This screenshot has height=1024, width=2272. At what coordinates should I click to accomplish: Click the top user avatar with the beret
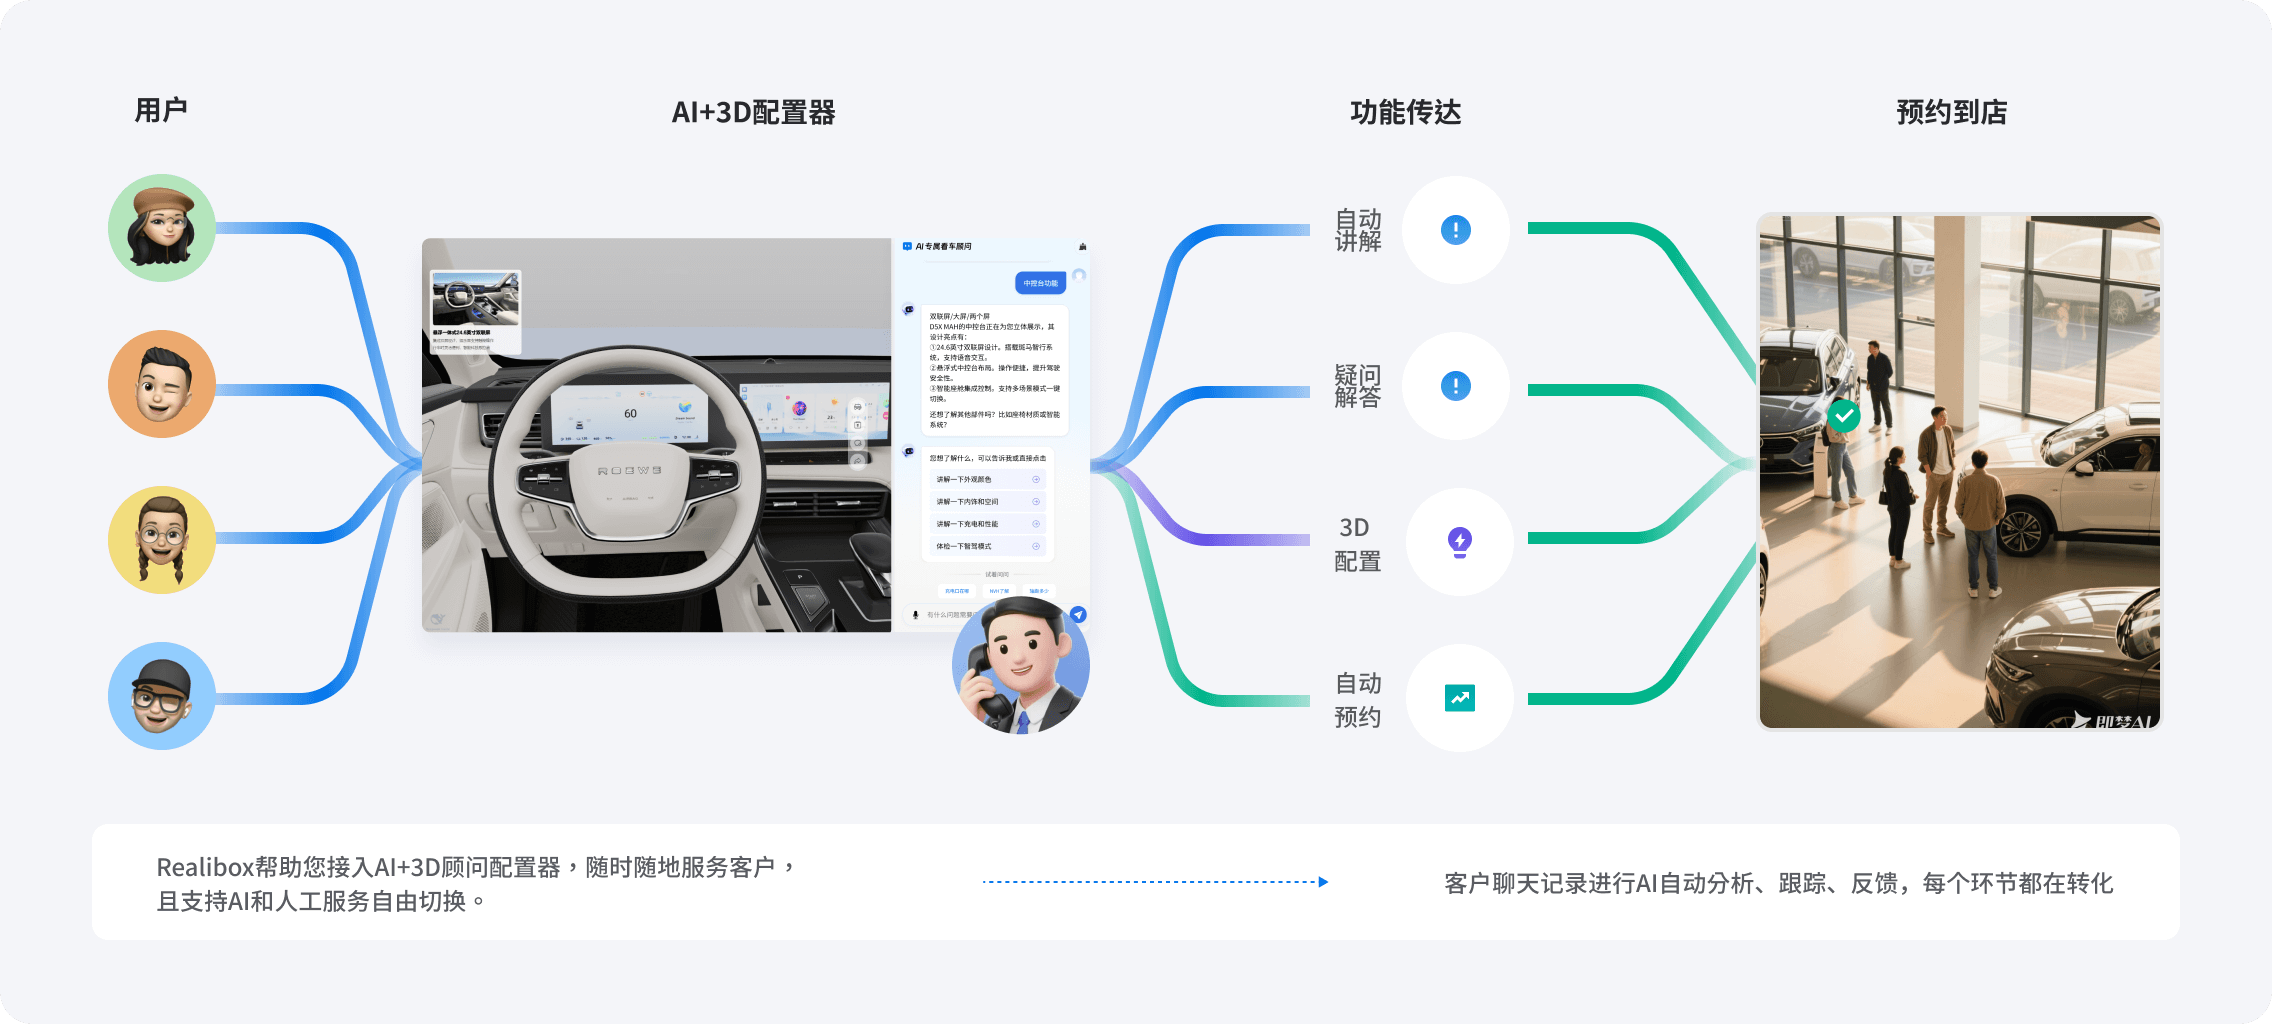[160, 228]
